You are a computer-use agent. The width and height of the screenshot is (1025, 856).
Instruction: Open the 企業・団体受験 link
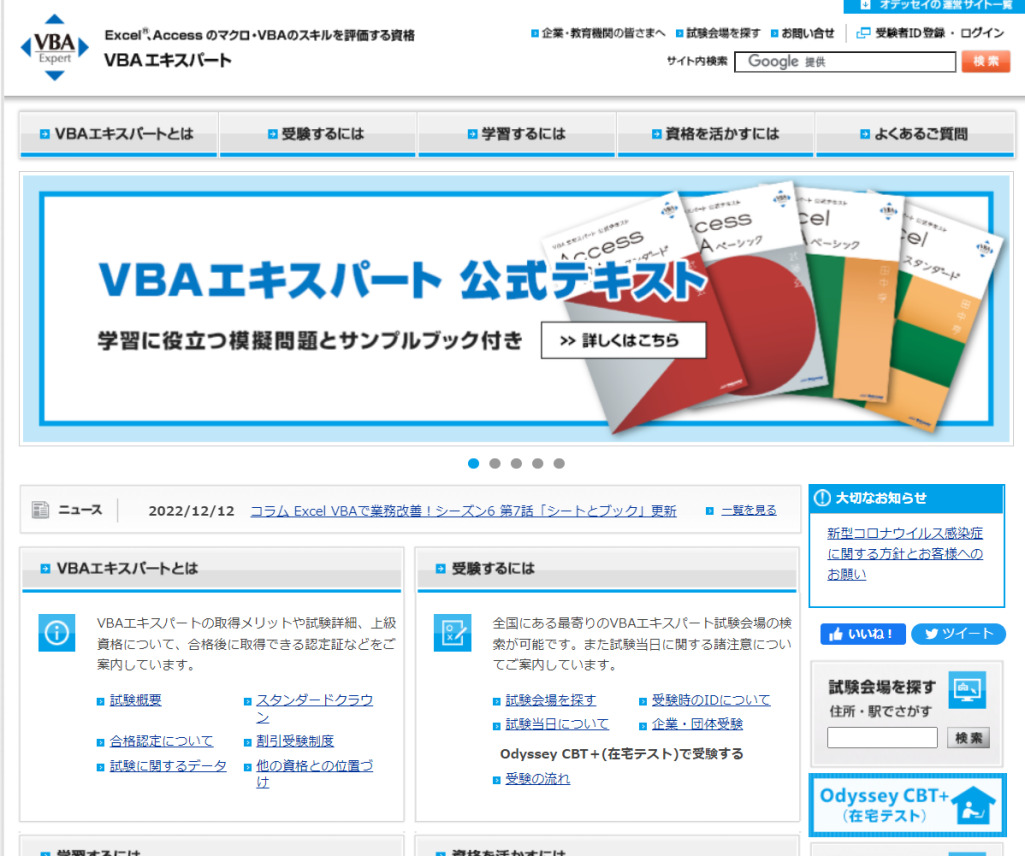(697, 725)
